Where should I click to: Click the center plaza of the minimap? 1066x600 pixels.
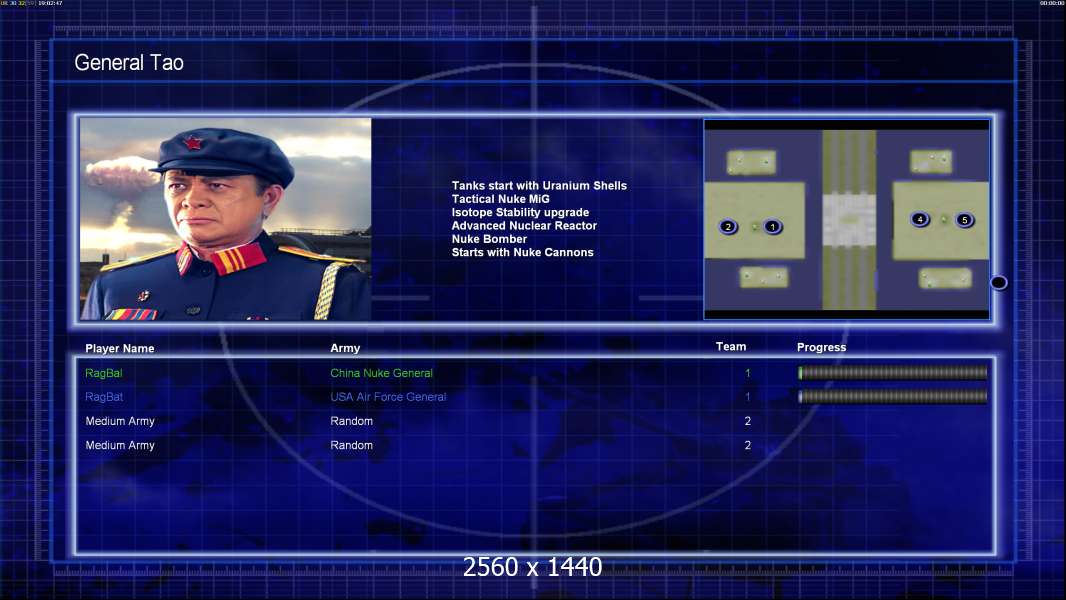coord(848,220)
